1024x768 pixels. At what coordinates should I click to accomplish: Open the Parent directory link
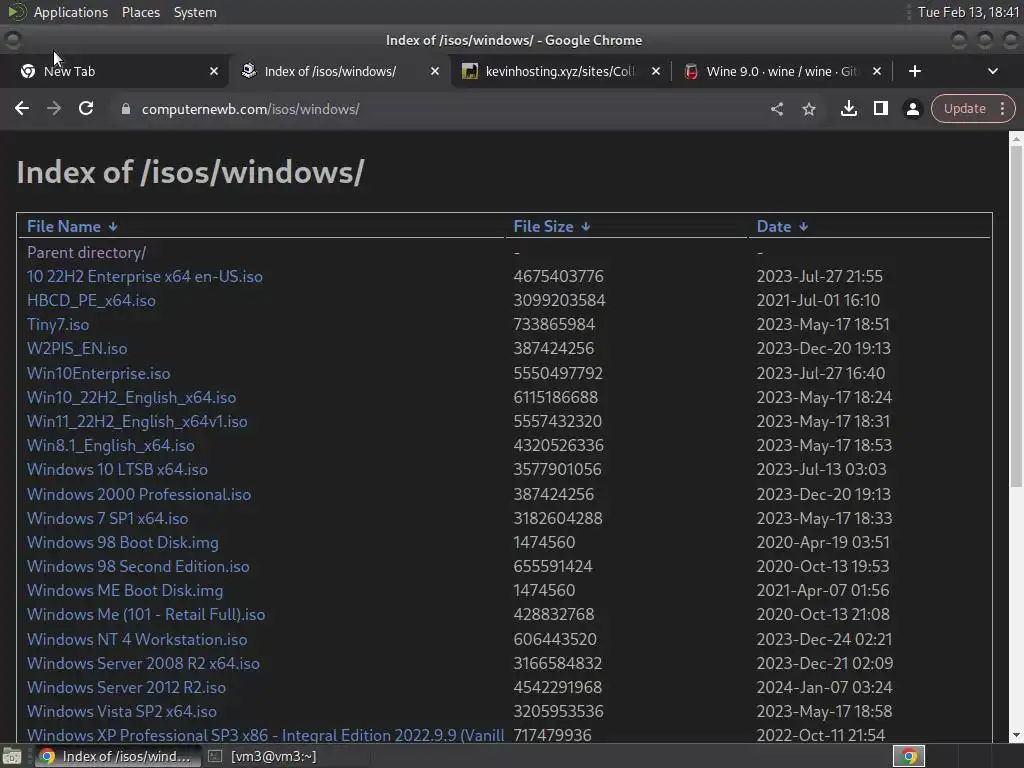86,252
